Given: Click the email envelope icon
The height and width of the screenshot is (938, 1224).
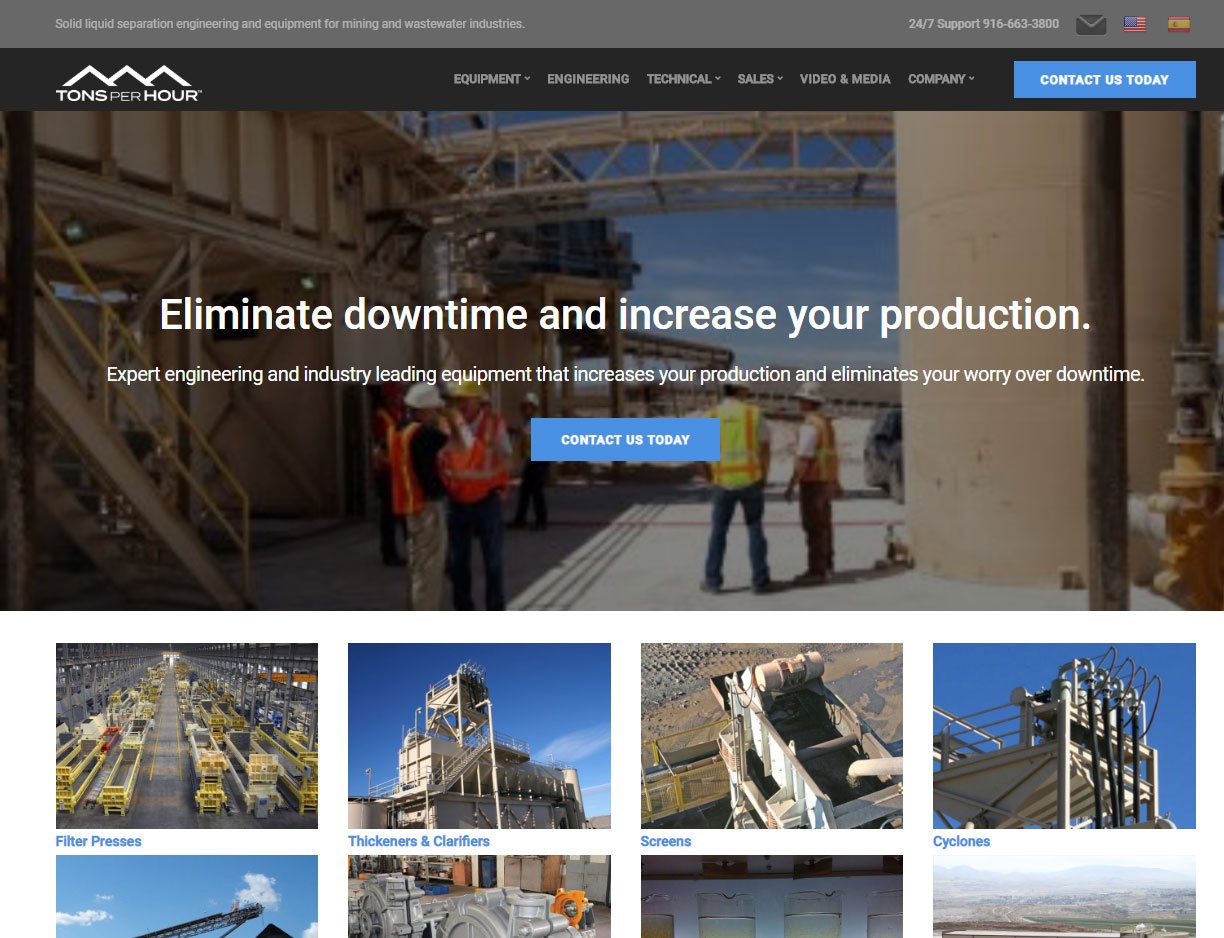Looking at the screenshot, I should coord(1091,24).
